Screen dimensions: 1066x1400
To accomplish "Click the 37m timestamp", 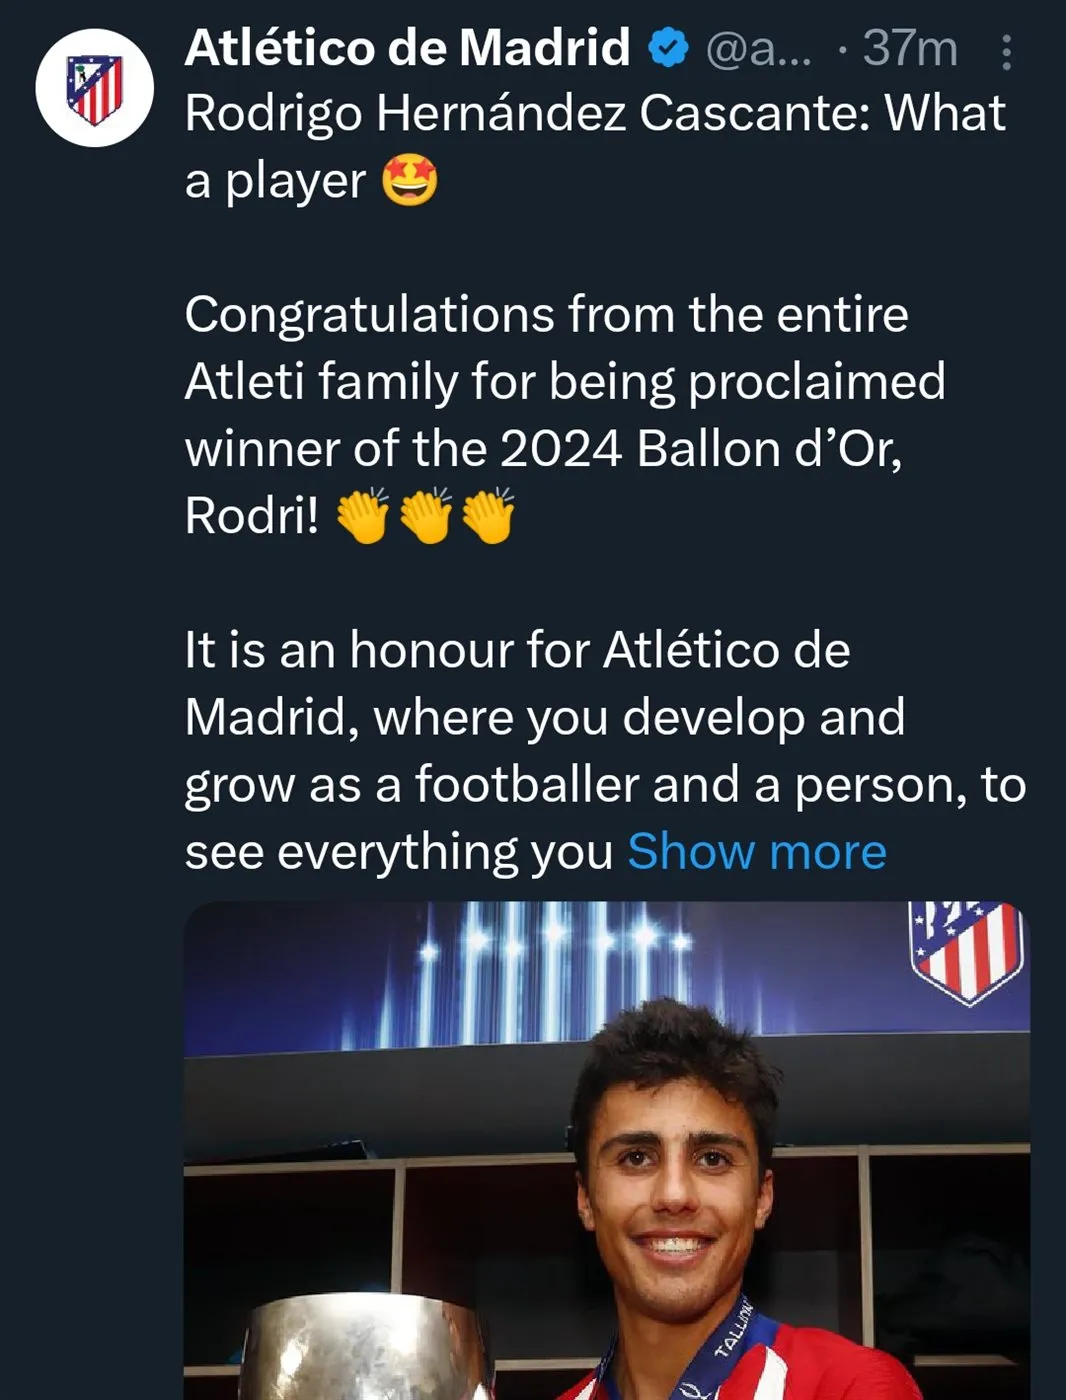I will click(909, 48).
